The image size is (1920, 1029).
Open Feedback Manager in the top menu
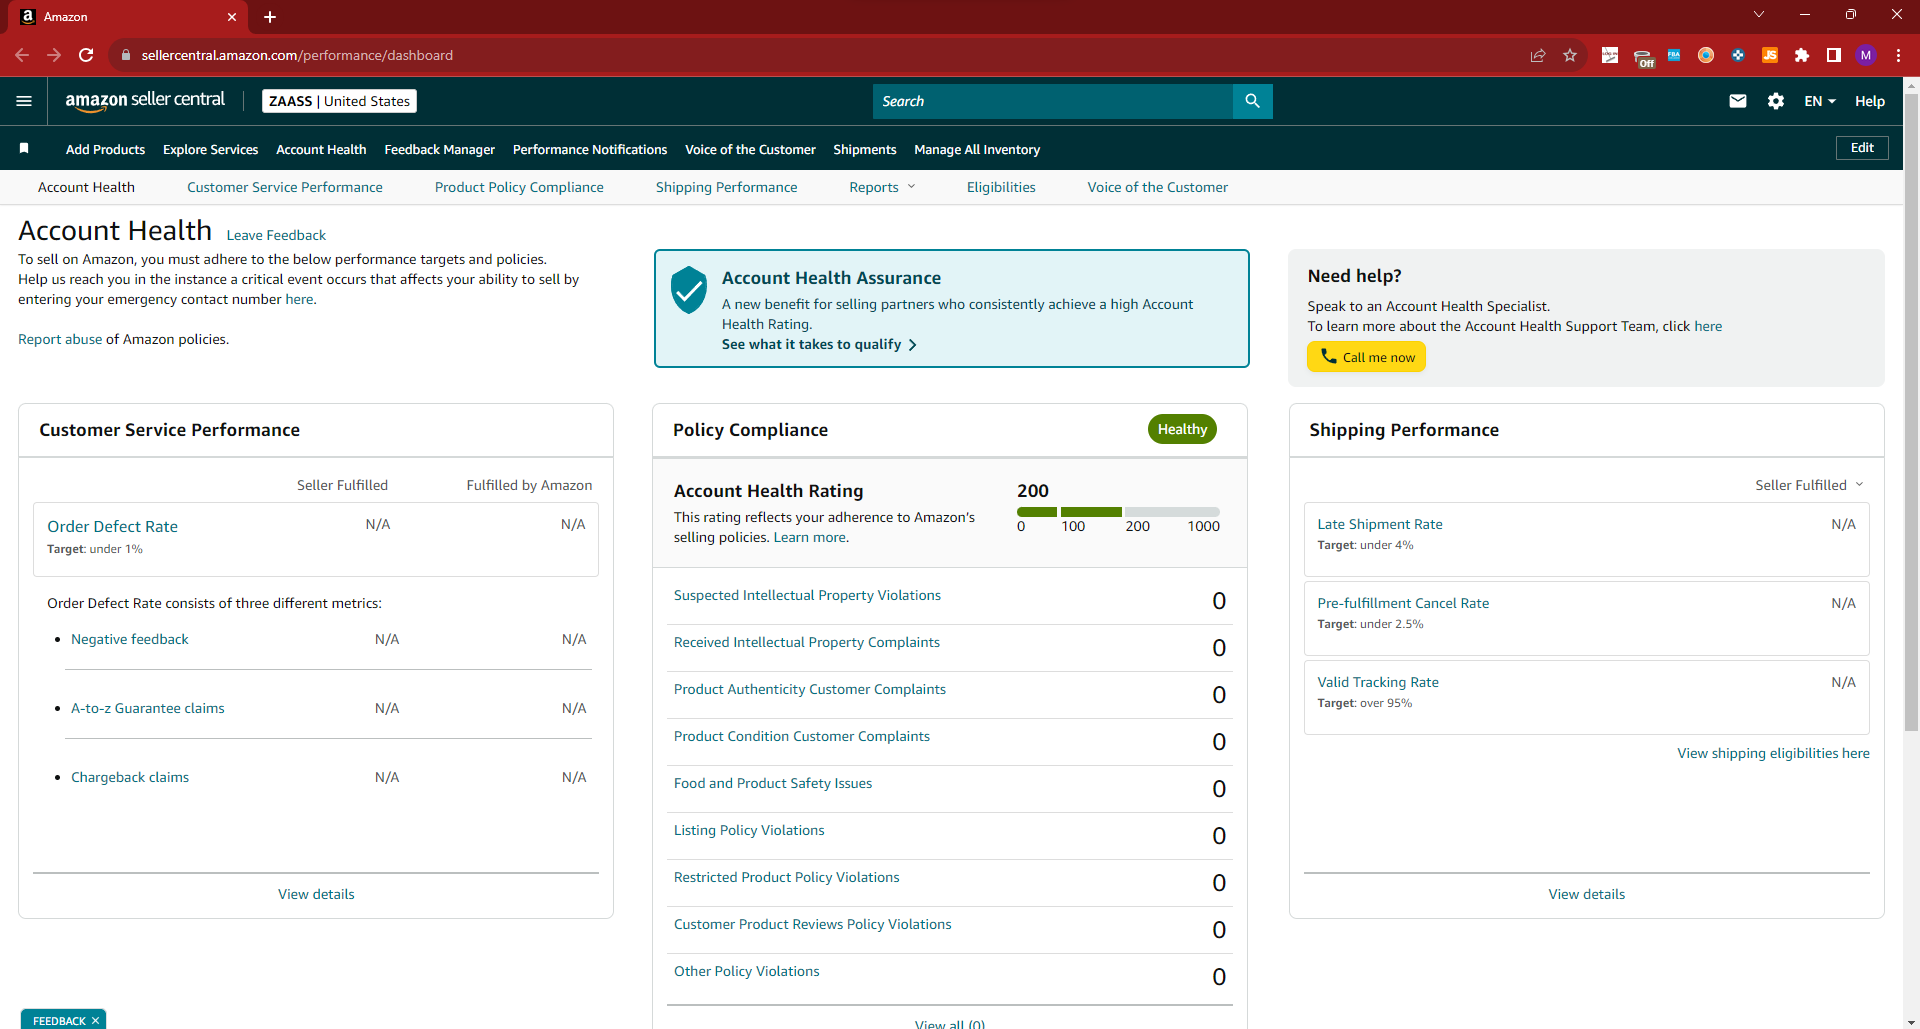pos(439,149)
